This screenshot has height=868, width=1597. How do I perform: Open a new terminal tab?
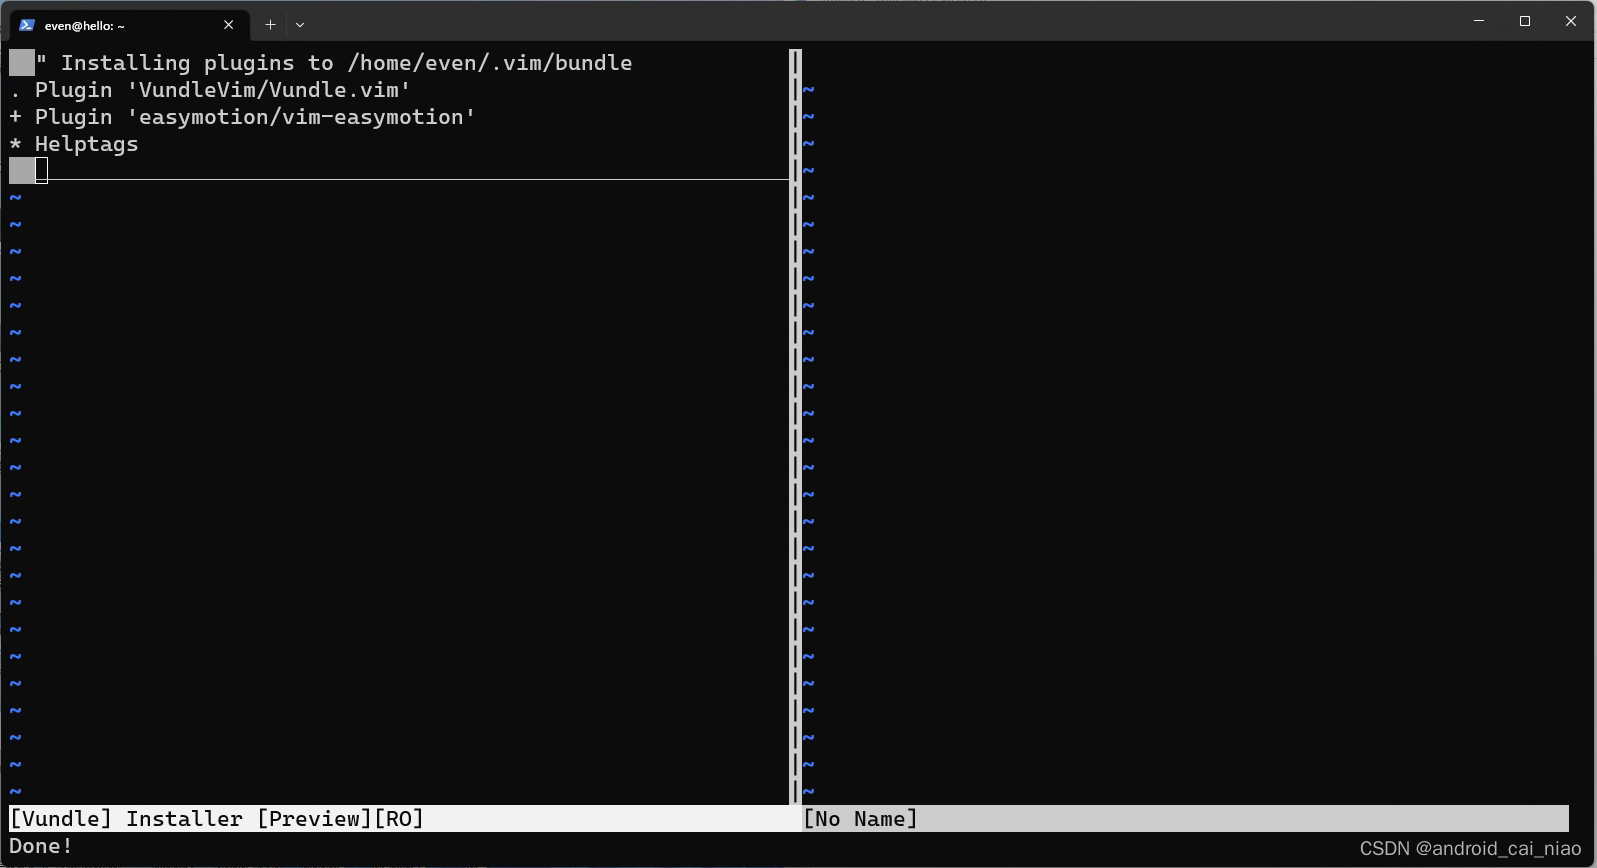(x=270, y=25)
